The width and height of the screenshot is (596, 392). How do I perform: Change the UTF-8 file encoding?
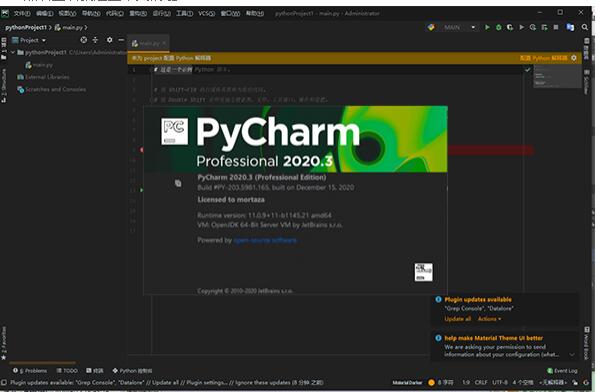(500, 382)
